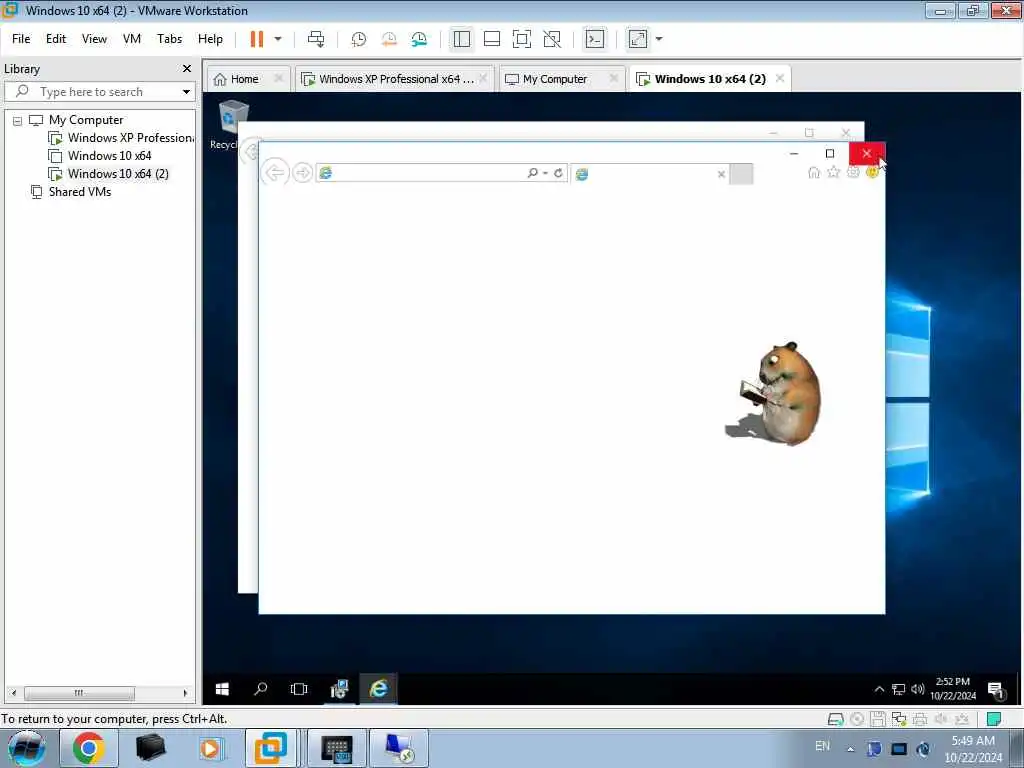This screenshot has height=768, width=1024.
Task: Click the hard disk device status icon
Action: point(835,720)
